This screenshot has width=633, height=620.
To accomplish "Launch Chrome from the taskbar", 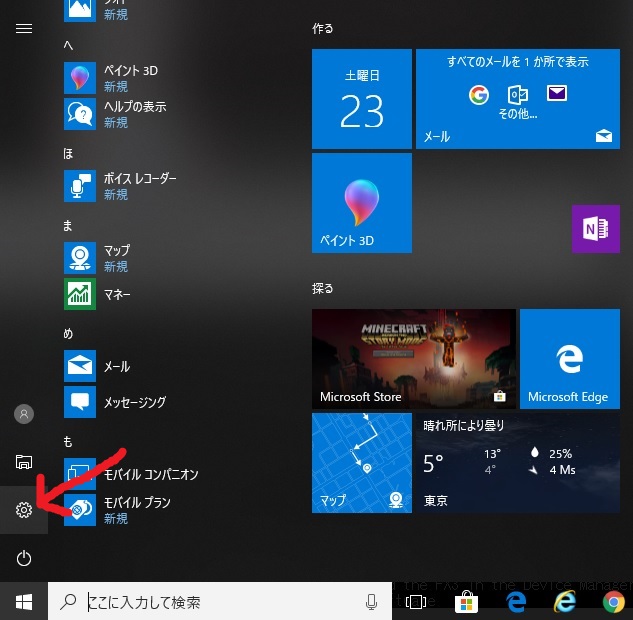I will 614,602.
